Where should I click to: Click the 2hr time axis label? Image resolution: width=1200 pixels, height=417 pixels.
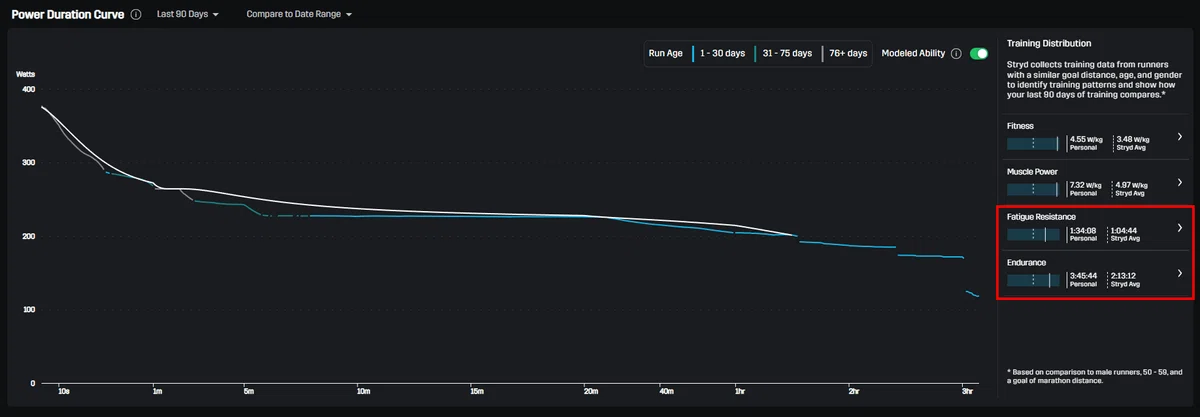click(853, 391)
